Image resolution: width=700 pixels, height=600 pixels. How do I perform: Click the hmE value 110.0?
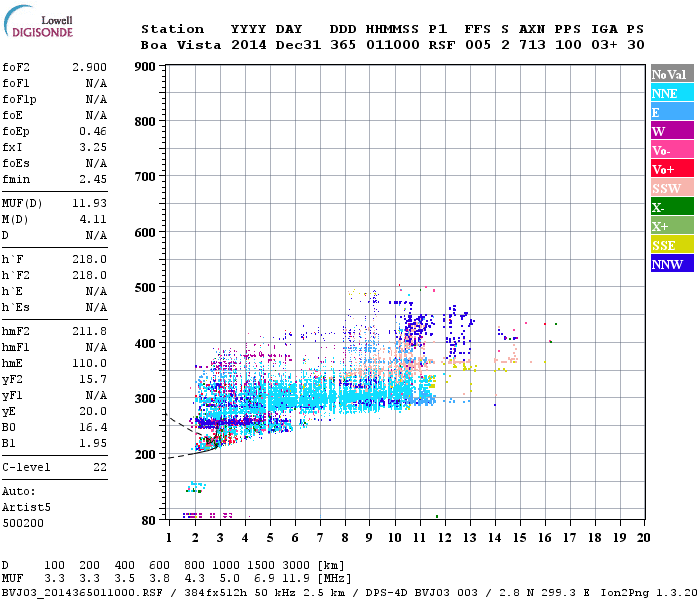tap(89, 363)
